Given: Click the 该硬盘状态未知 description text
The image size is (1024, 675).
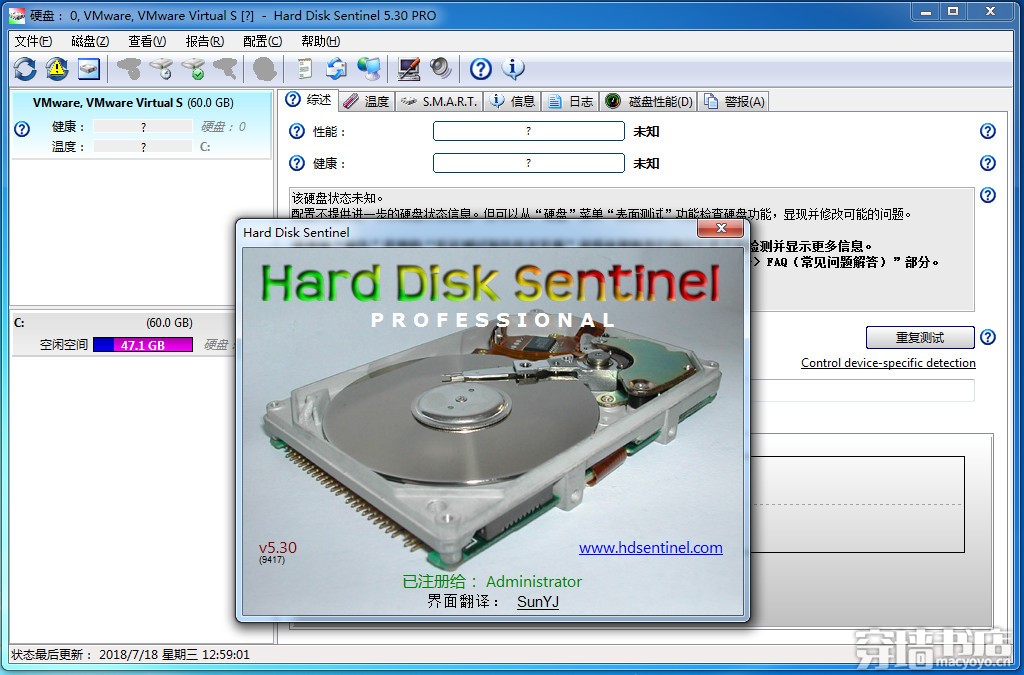Looking at the screenshot, I should 338,198.
